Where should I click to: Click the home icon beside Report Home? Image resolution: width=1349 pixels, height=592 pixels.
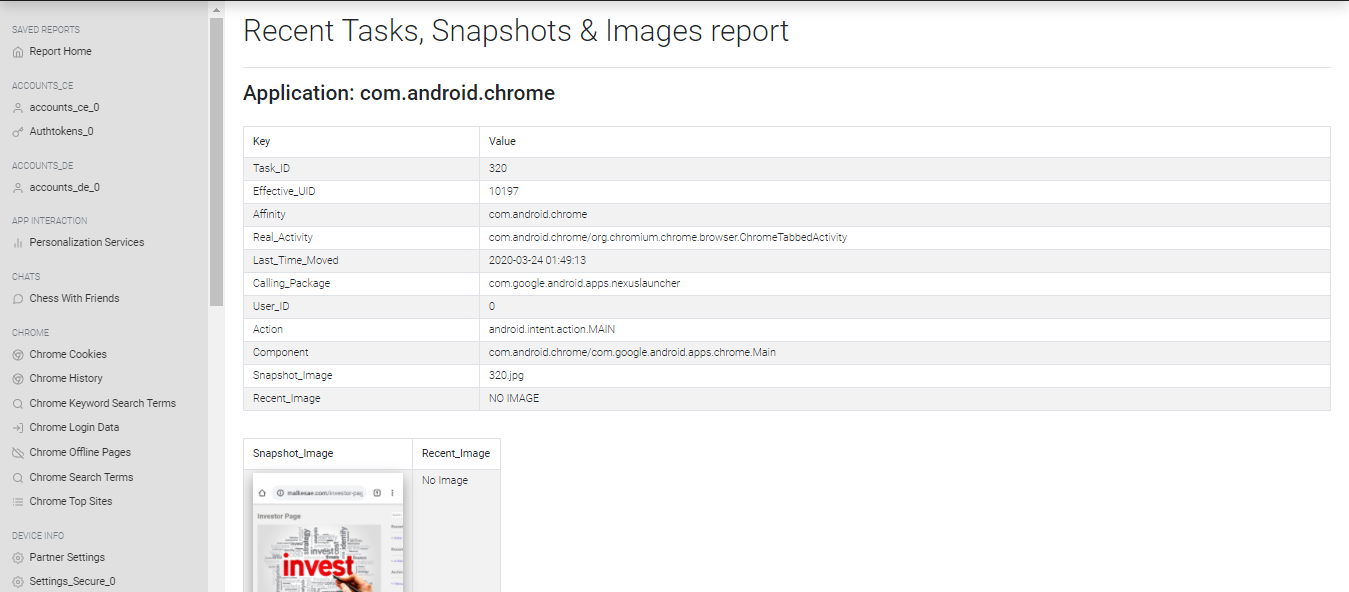pyautogui.click(x=18, y=52)
